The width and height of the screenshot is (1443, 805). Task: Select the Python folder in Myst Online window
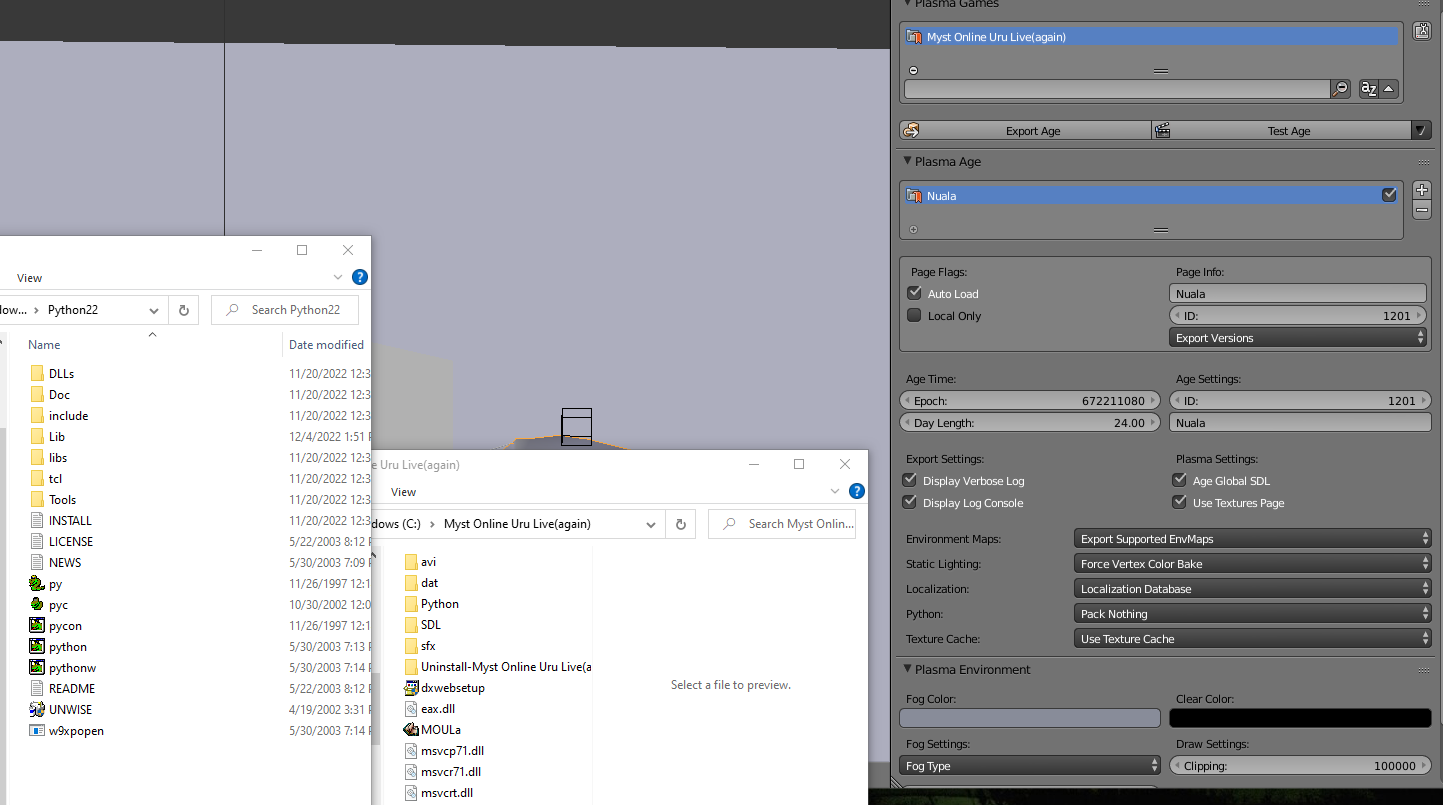(x=432, y=604)
